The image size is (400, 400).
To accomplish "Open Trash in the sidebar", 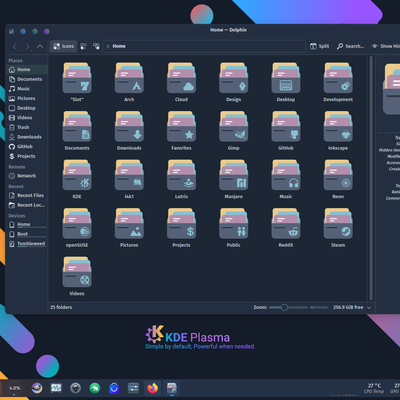I will tap(27, 127).
